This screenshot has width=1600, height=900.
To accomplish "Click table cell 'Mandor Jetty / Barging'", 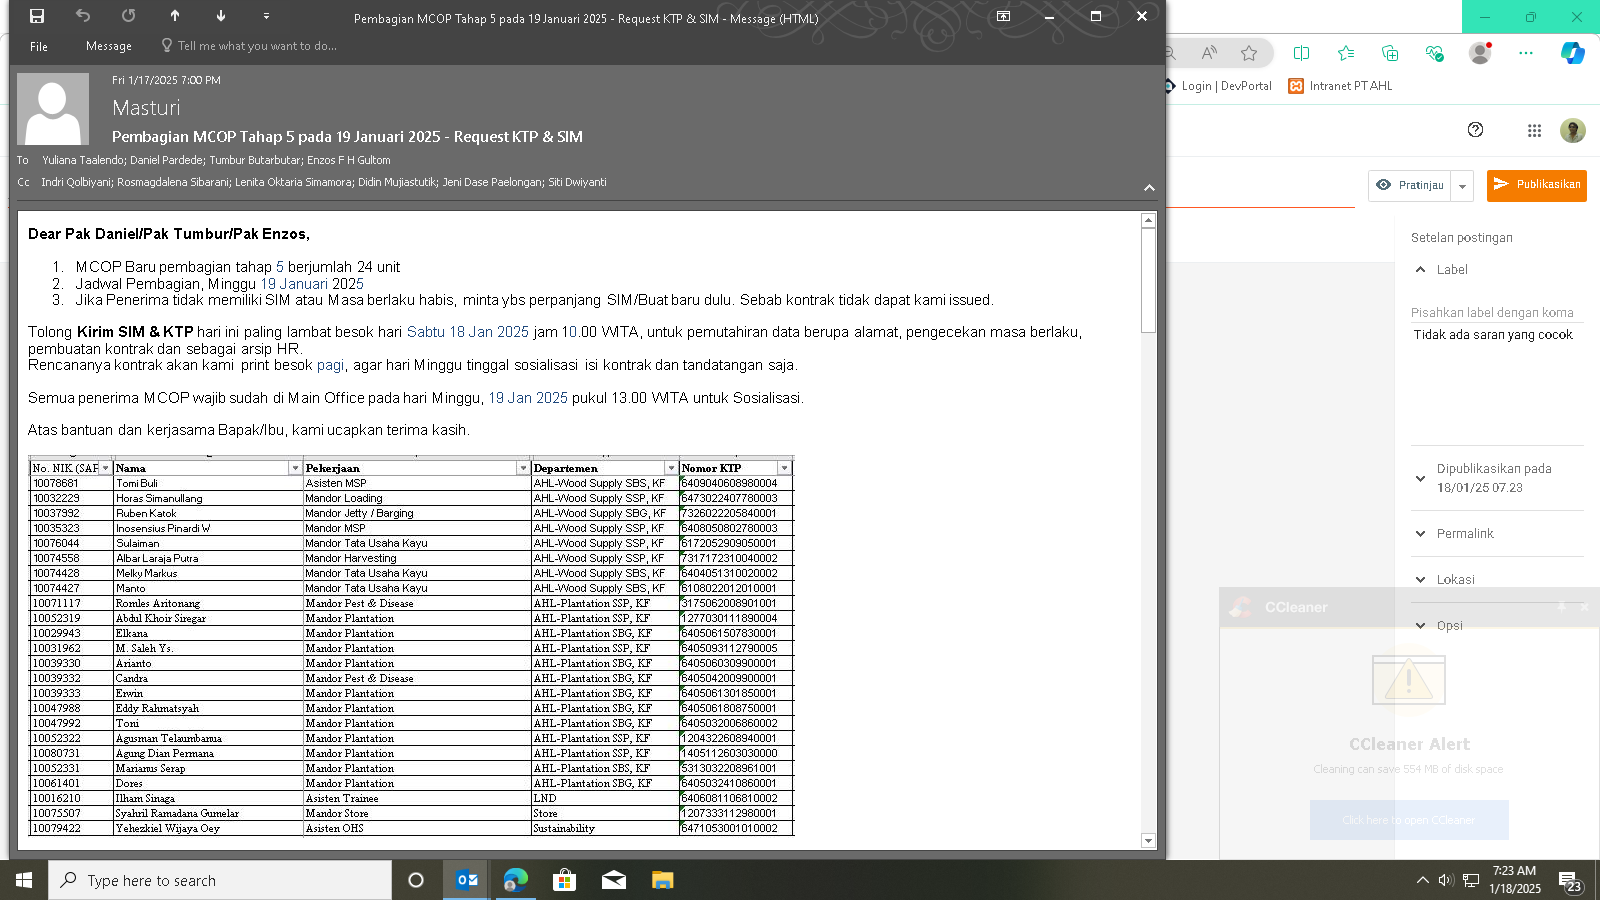I will [x=417, y=513].
